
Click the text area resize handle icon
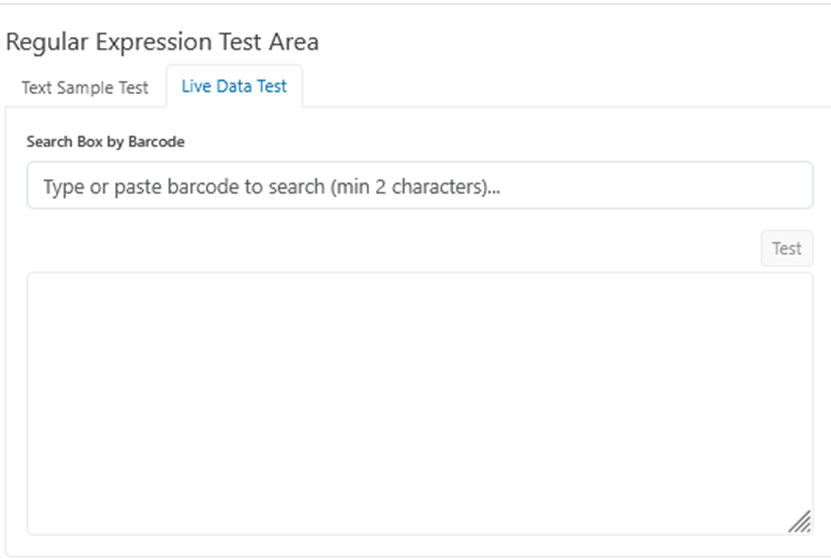(x=799, y=521)
